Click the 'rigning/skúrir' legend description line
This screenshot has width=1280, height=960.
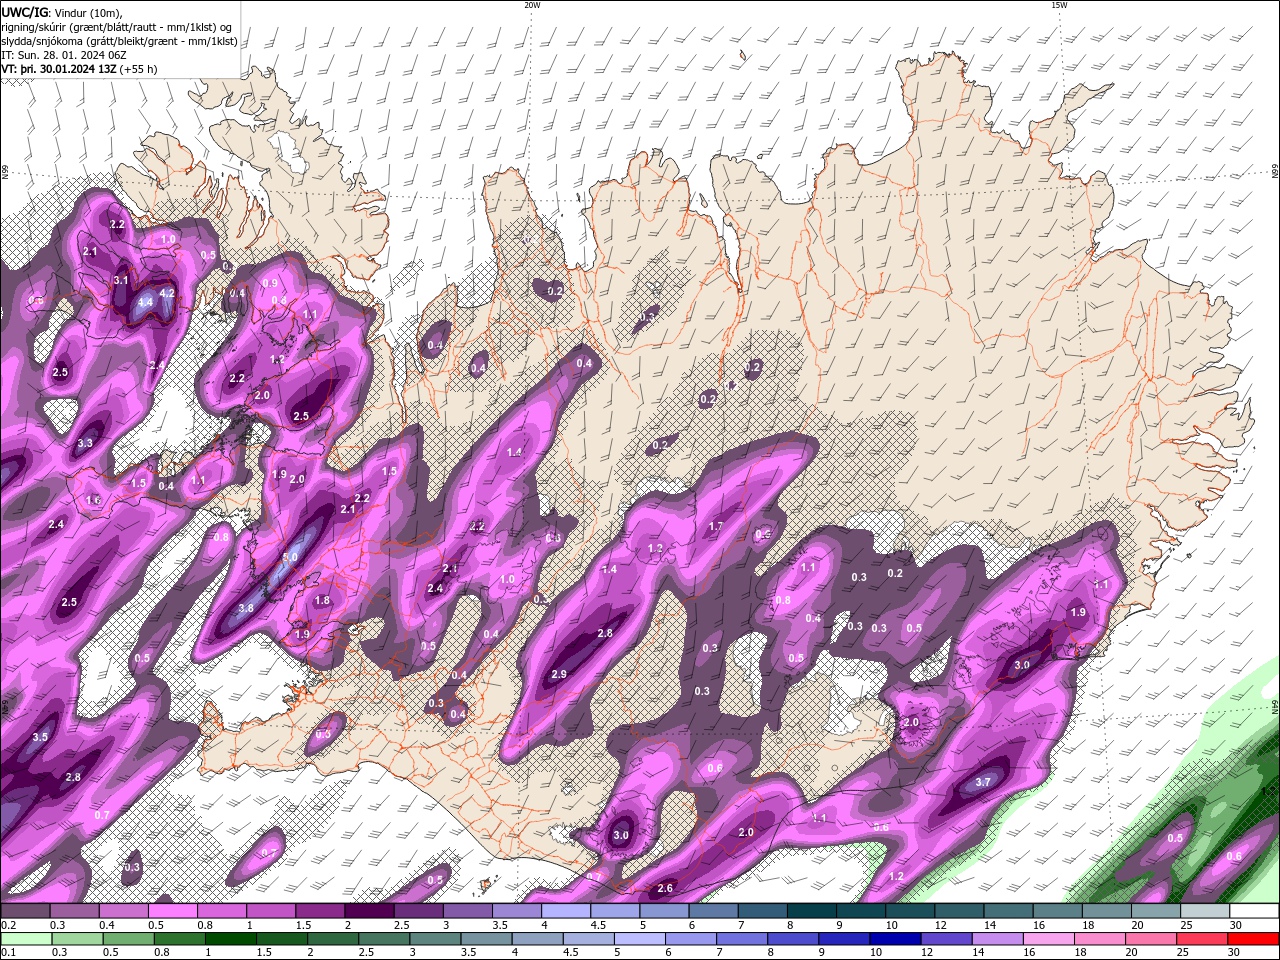click(x=118, y=26)
